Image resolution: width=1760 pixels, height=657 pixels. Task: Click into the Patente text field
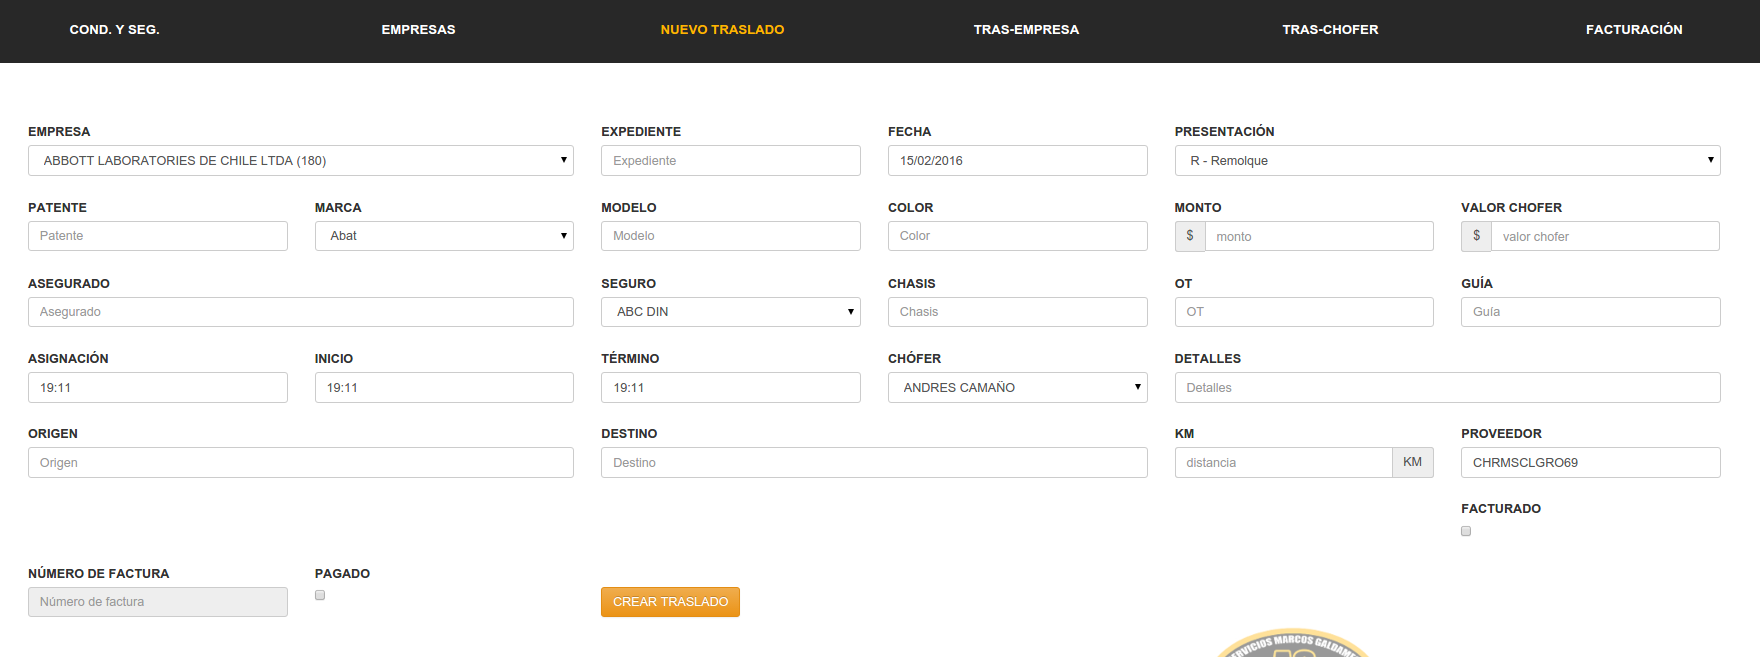point(157,236)
